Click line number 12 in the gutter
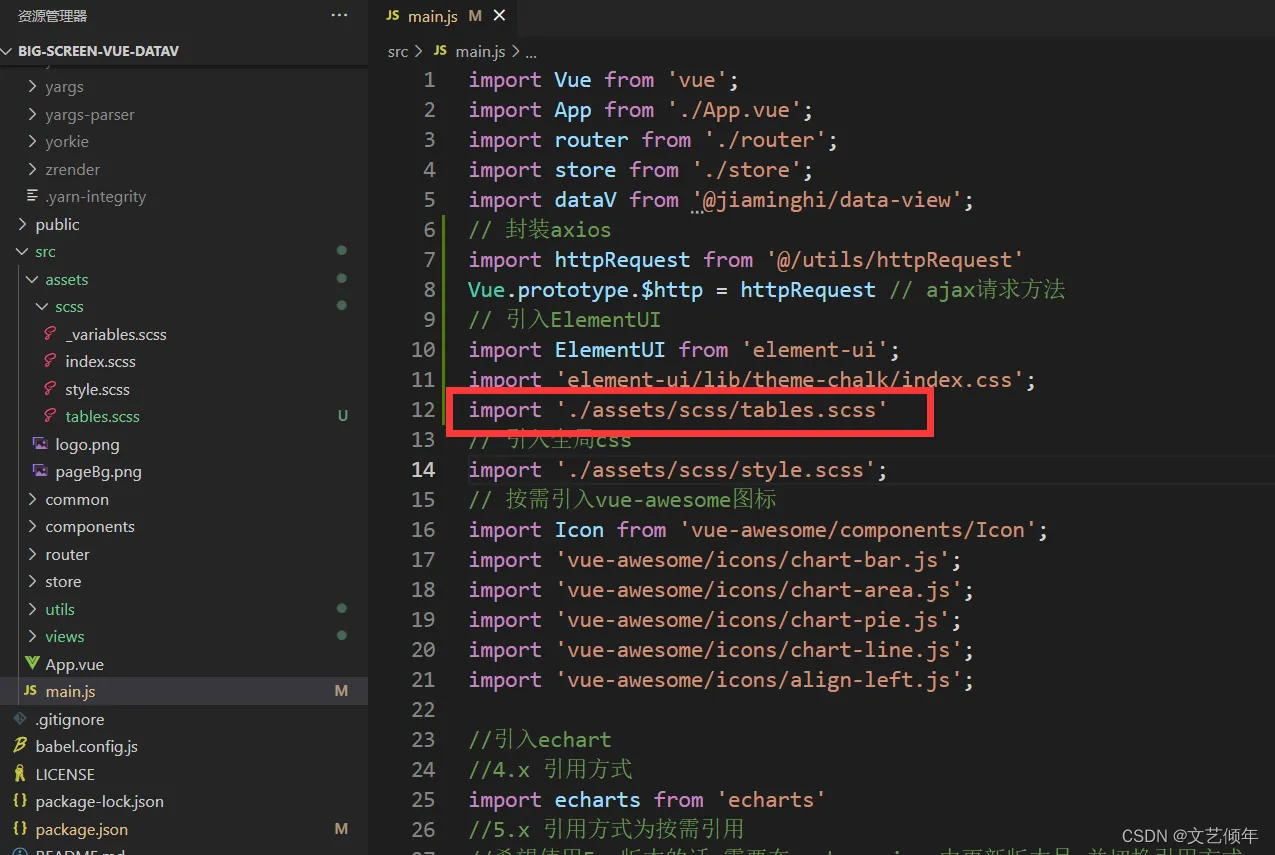1275x855 pixels. click(x=424, y=410)
